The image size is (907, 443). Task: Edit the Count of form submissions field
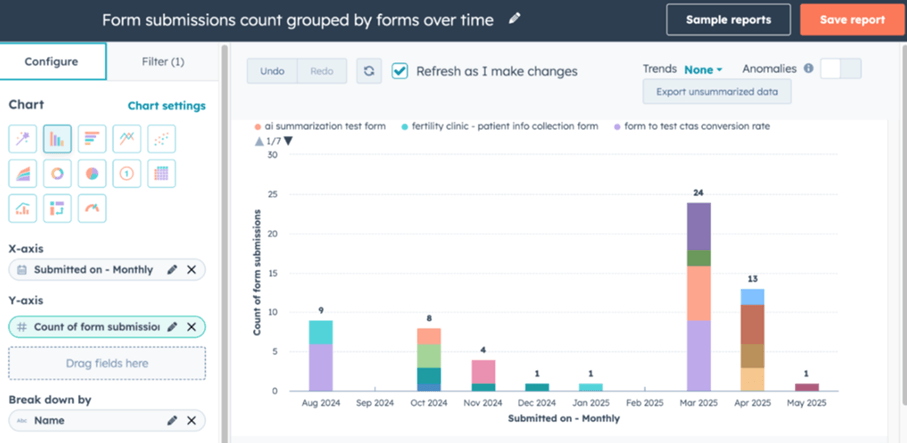[172, 327]
